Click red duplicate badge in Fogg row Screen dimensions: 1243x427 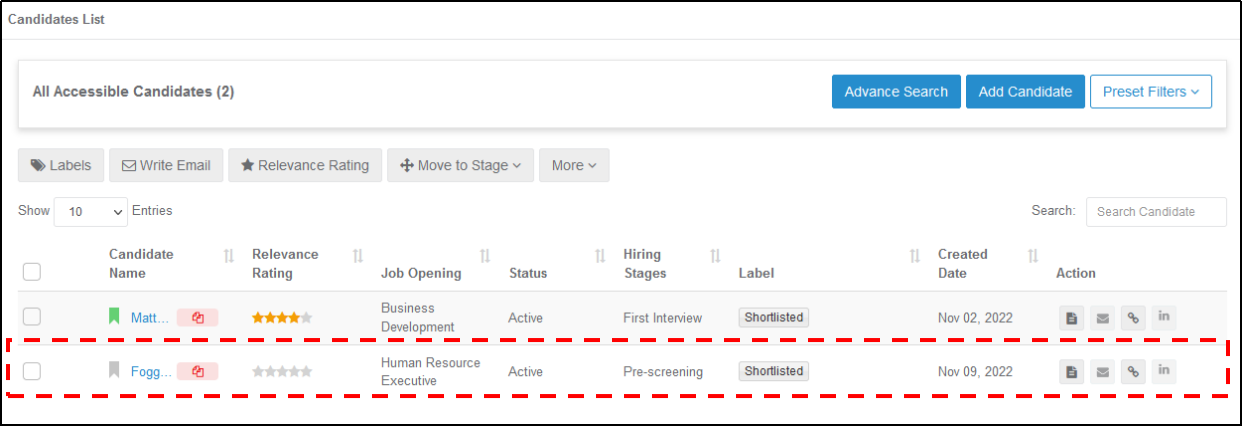click(x=198, y=371)
